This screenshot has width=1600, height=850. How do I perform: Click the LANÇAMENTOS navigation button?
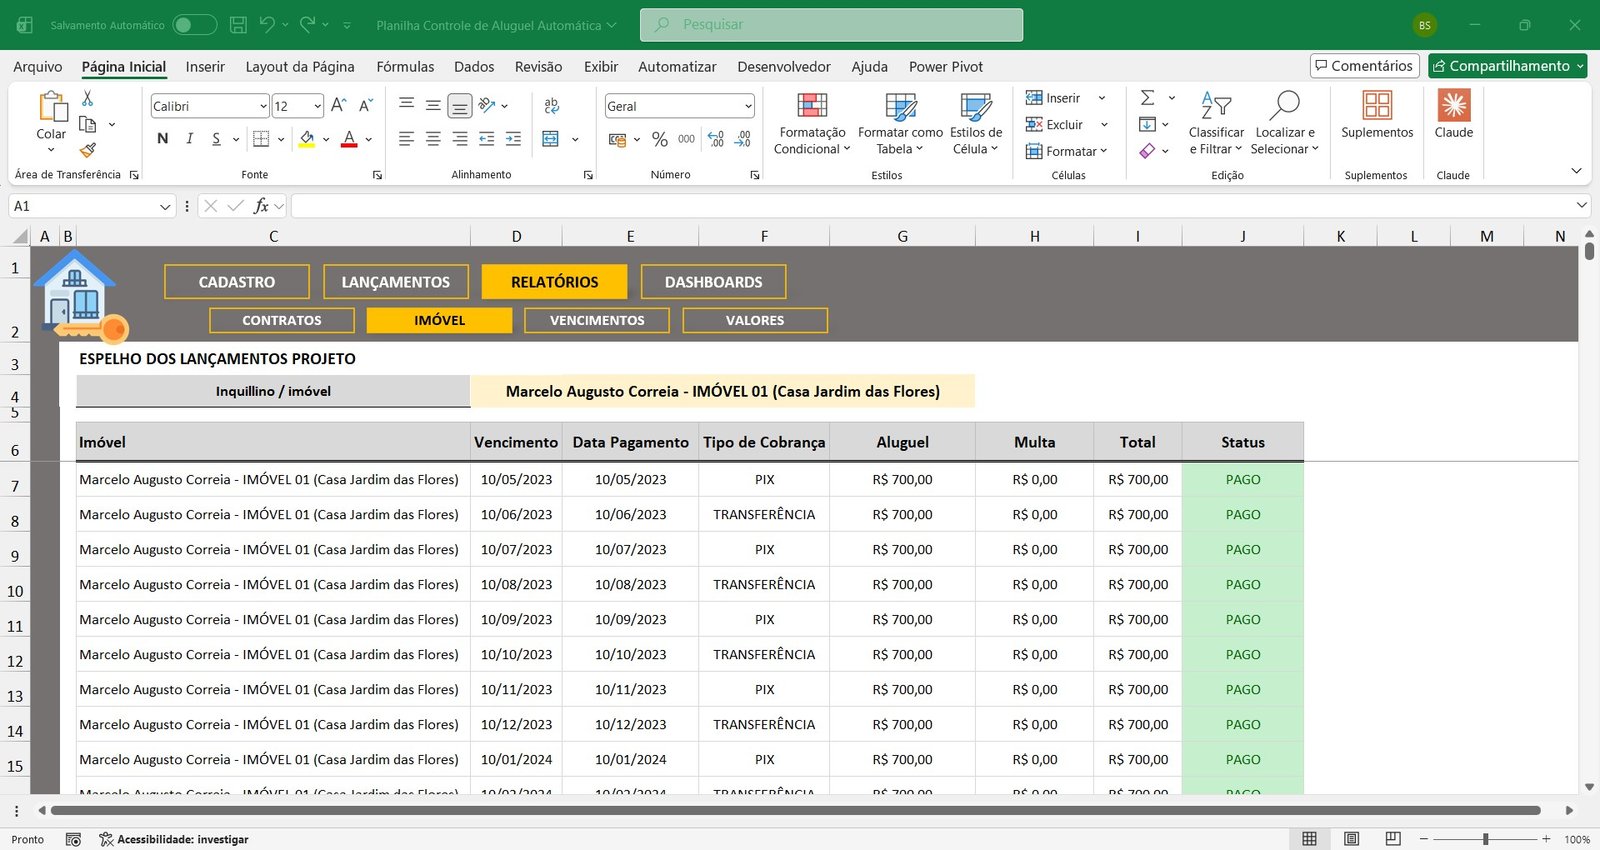coord(396,282)
